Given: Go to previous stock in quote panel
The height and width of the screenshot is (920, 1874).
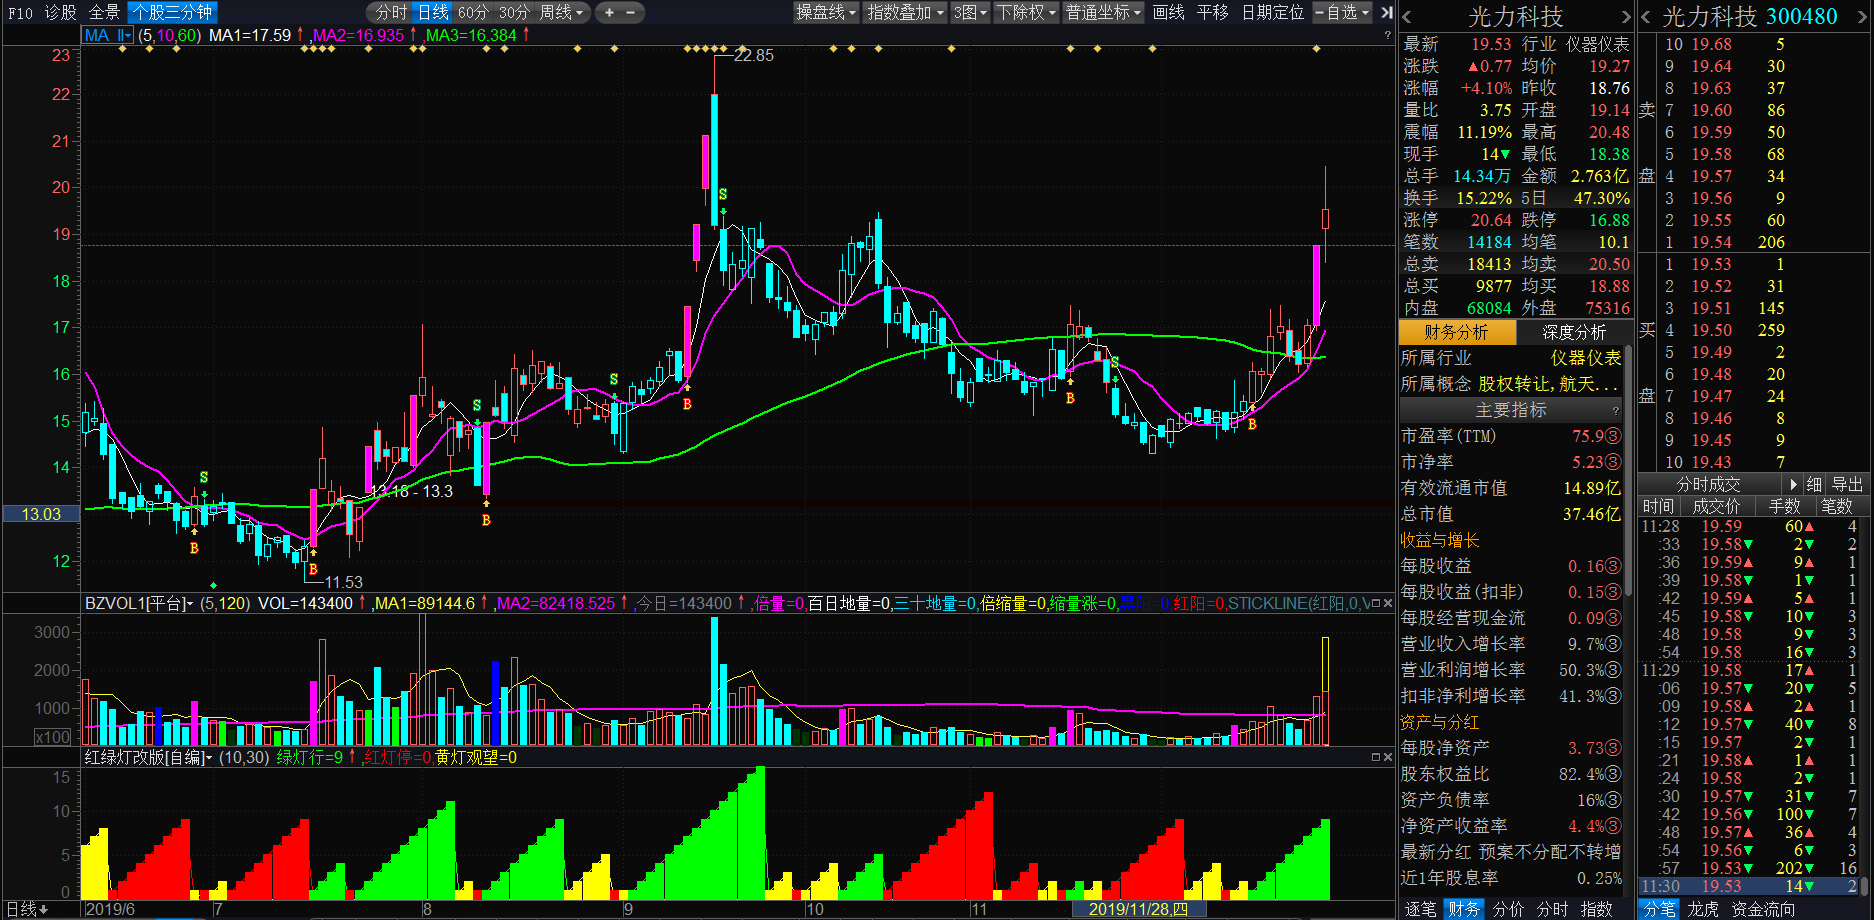Looking at the screenshot, I should coord(1646,17).
